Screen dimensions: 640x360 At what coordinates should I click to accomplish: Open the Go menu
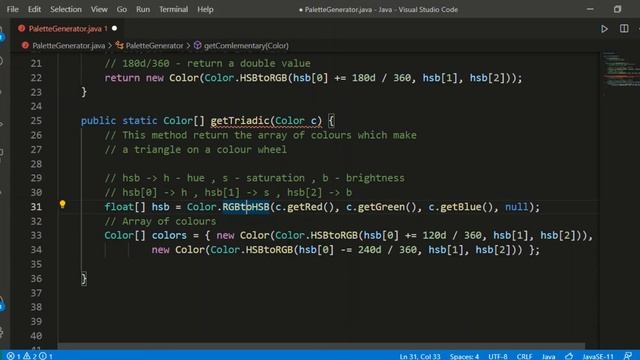122,9
